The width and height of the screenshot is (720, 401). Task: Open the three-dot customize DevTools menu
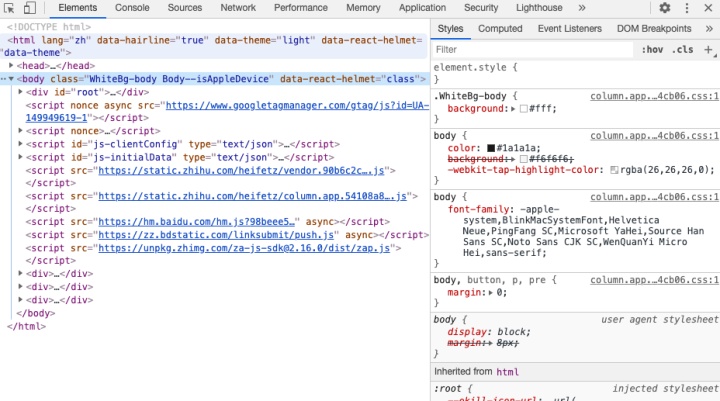click(687, 8)
